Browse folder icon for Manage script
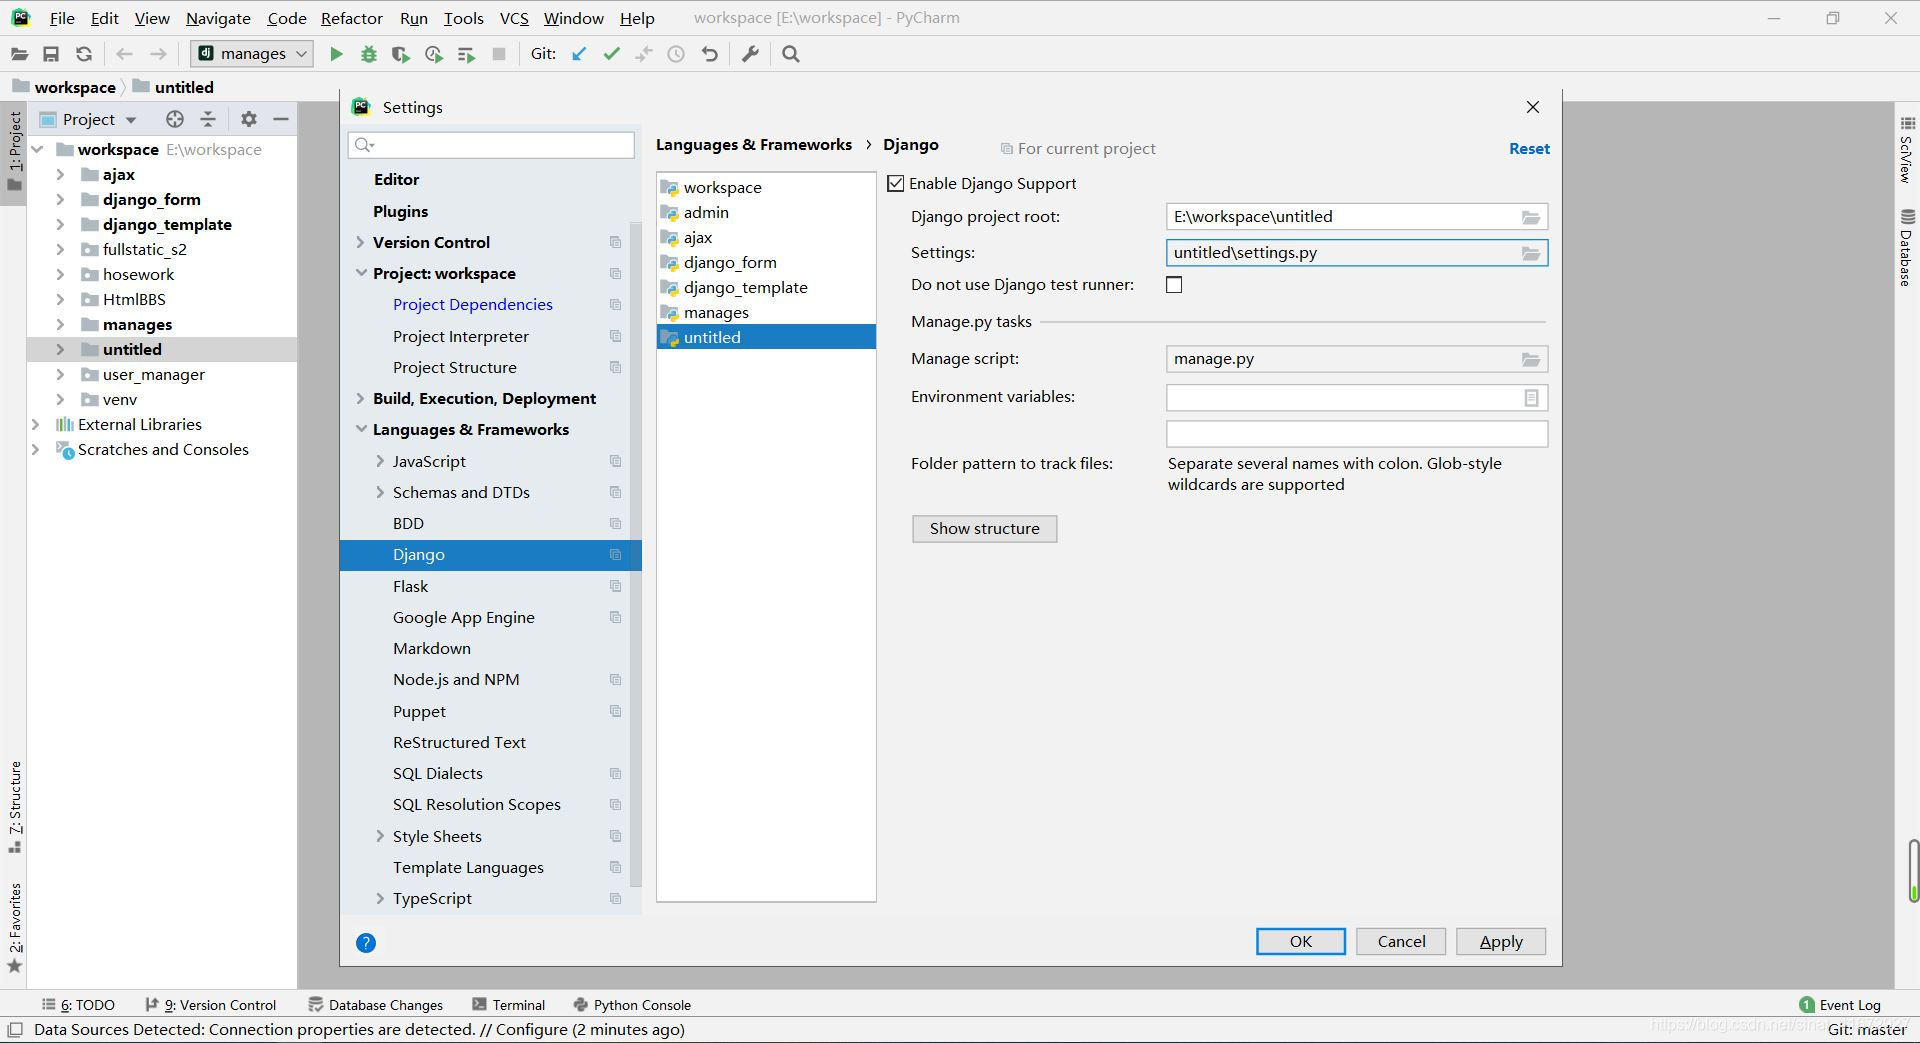This screenshot has width=1920, height=1043. (1531, 359)
